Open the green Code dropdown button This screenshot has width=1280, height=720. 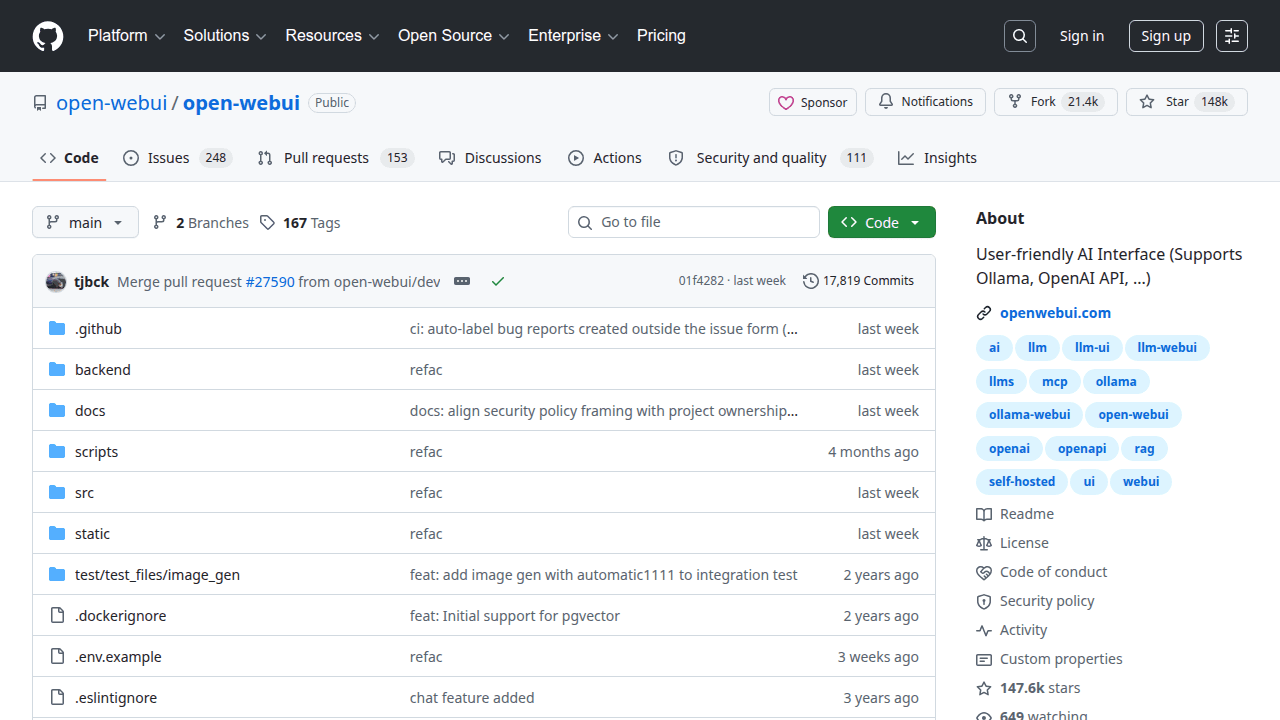tap(882, 222)
